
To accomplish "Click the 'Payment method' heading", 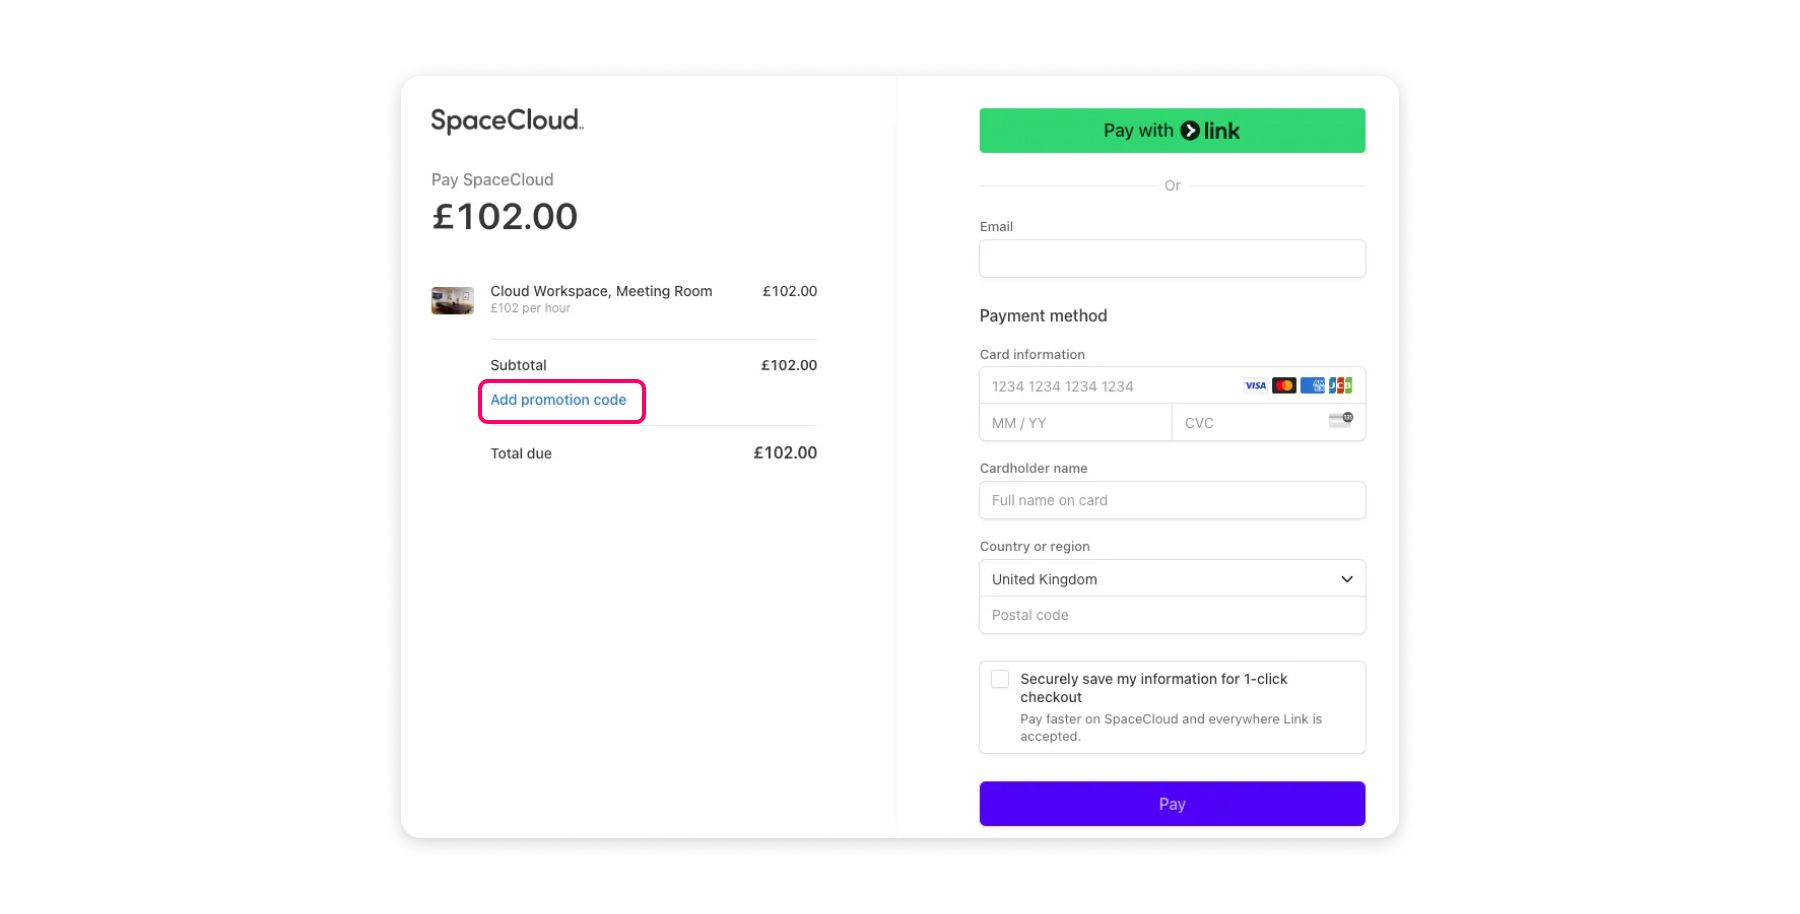I will 1043,316.
